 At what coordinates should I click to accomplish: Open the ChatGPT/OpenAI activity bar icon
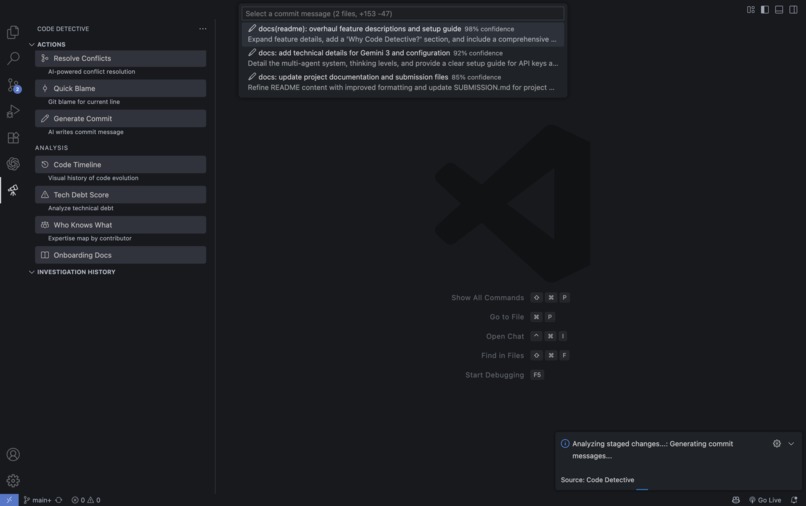pos(13,164)
